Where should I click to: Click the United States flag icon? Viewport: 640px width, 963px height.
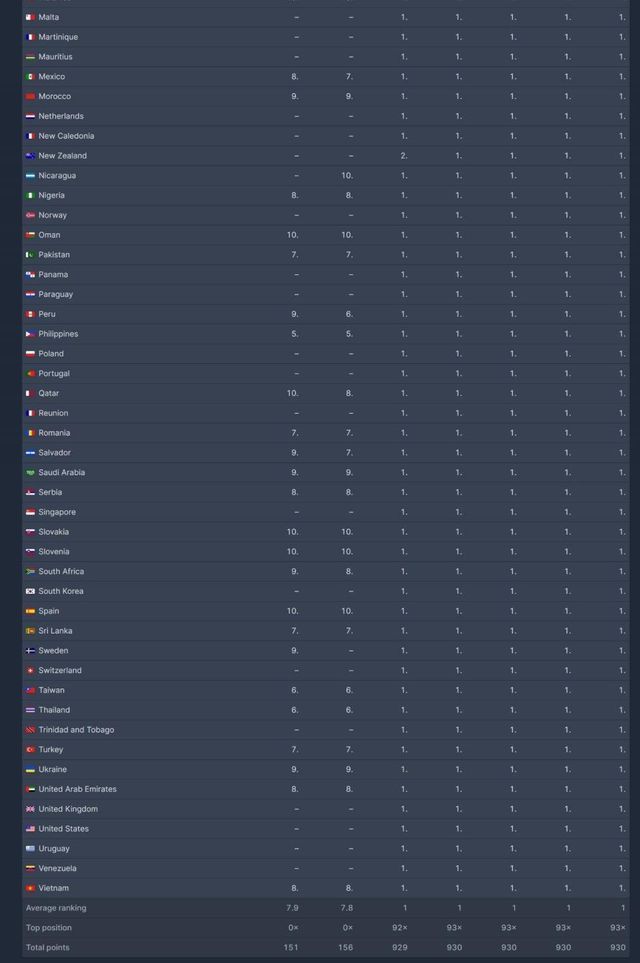[x=30, y=829]
